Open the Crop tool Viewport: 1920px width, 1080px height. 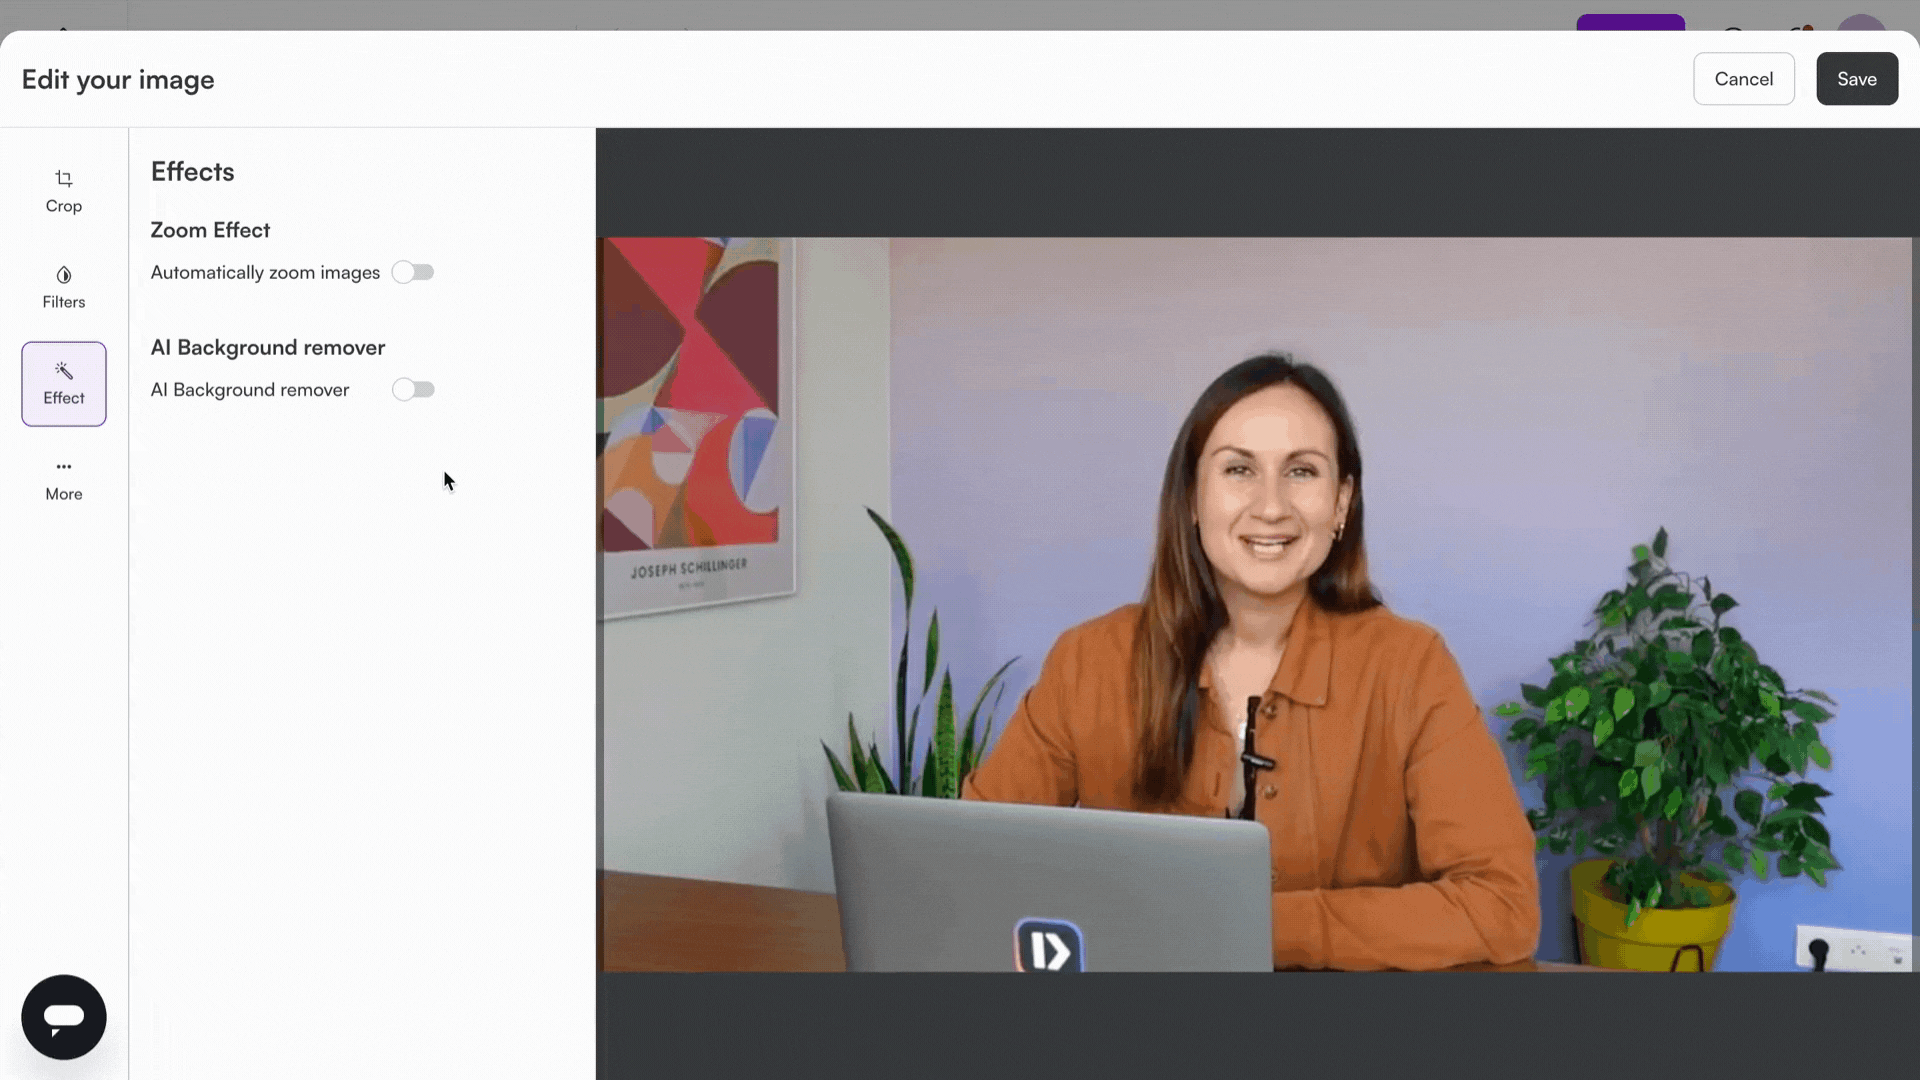click(63, 191)
